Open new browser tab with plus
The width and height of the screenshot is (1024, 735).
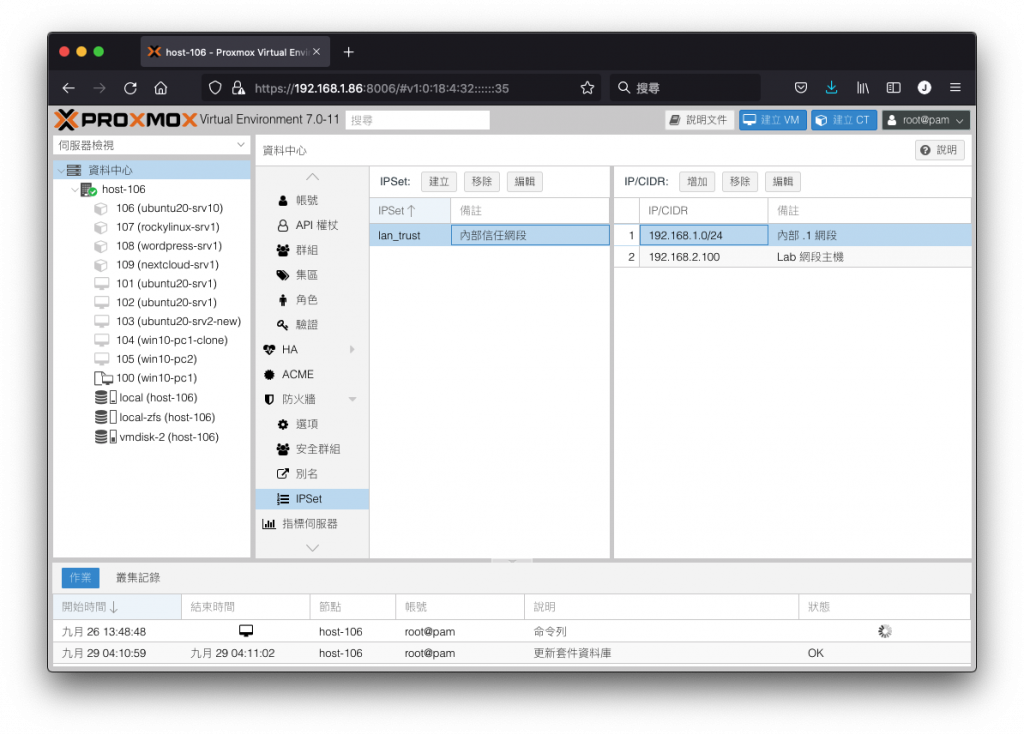[349, 52]
